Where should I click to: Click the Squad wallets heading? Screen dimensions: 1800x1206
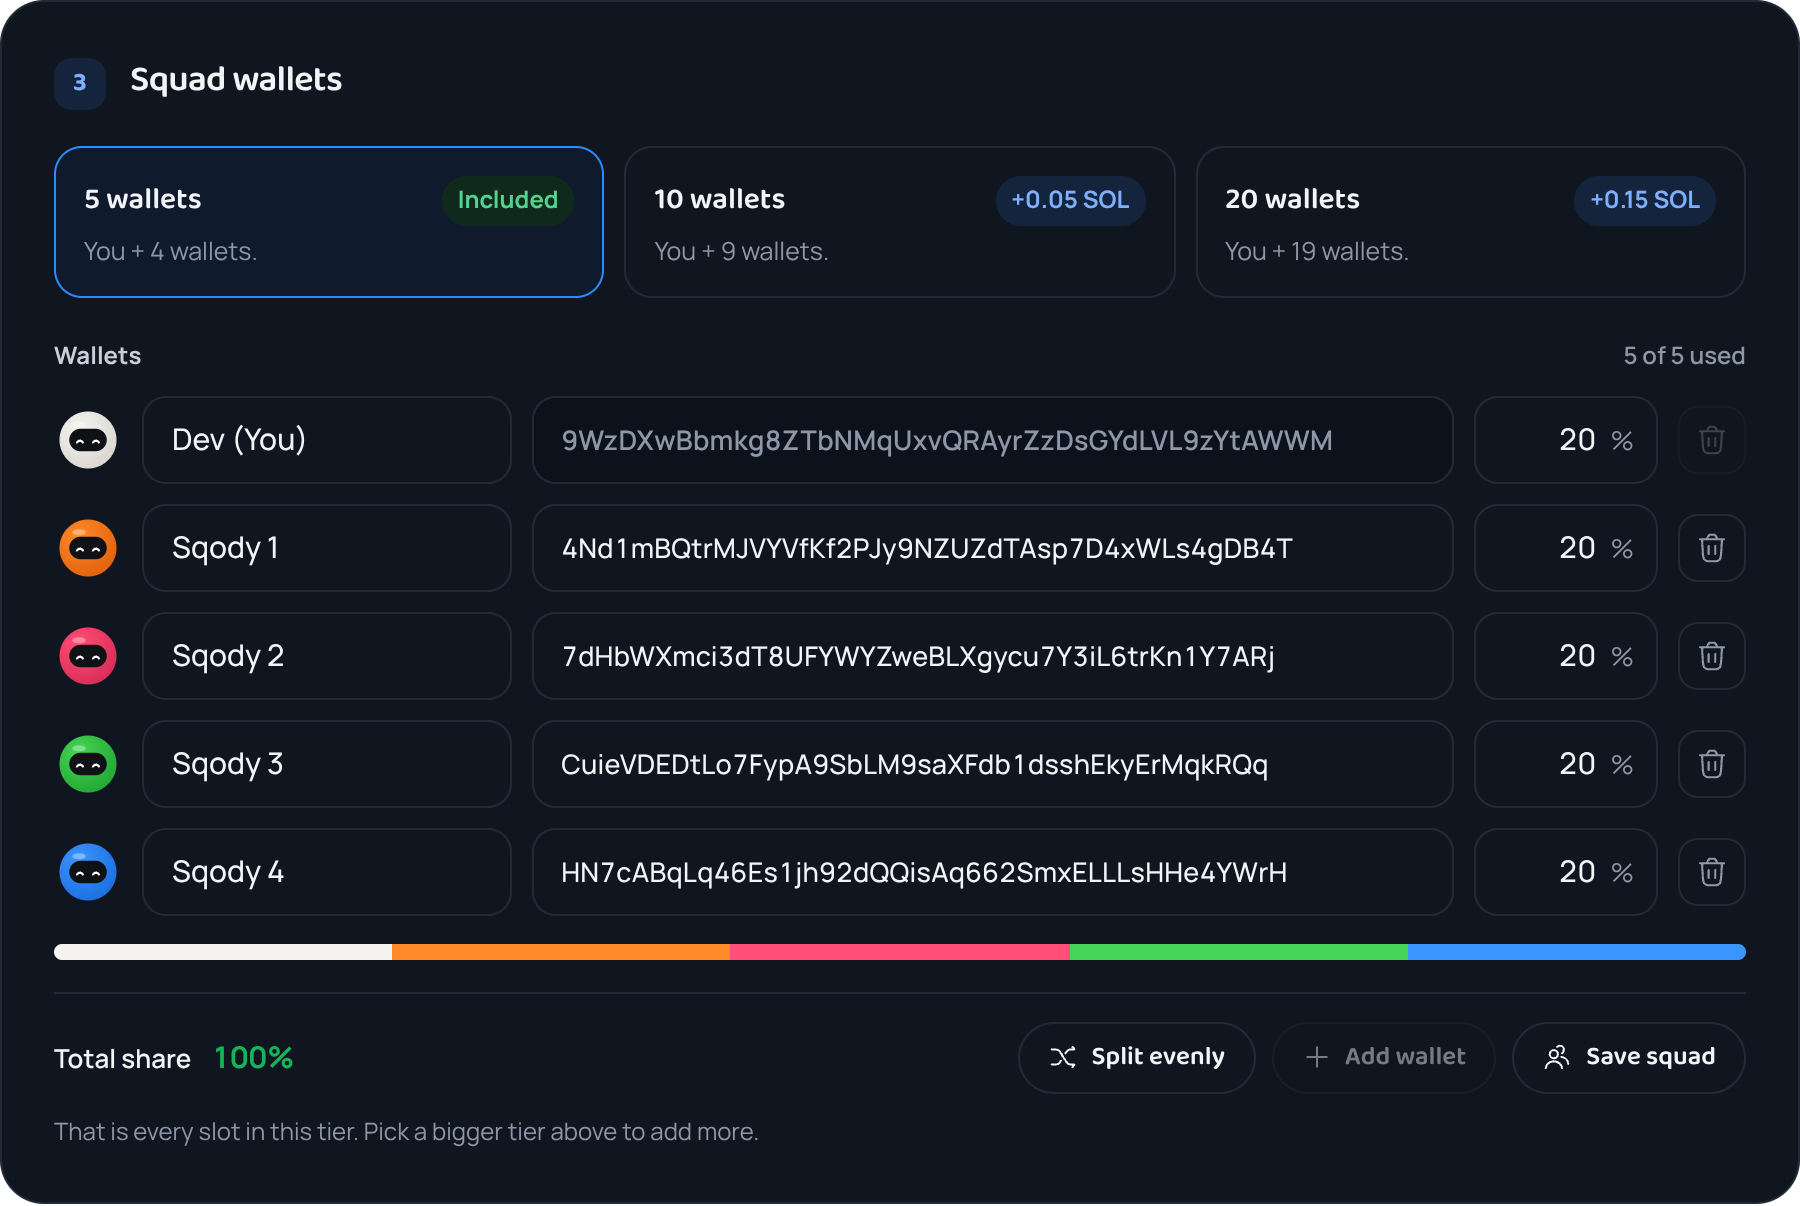coord(236,80)
